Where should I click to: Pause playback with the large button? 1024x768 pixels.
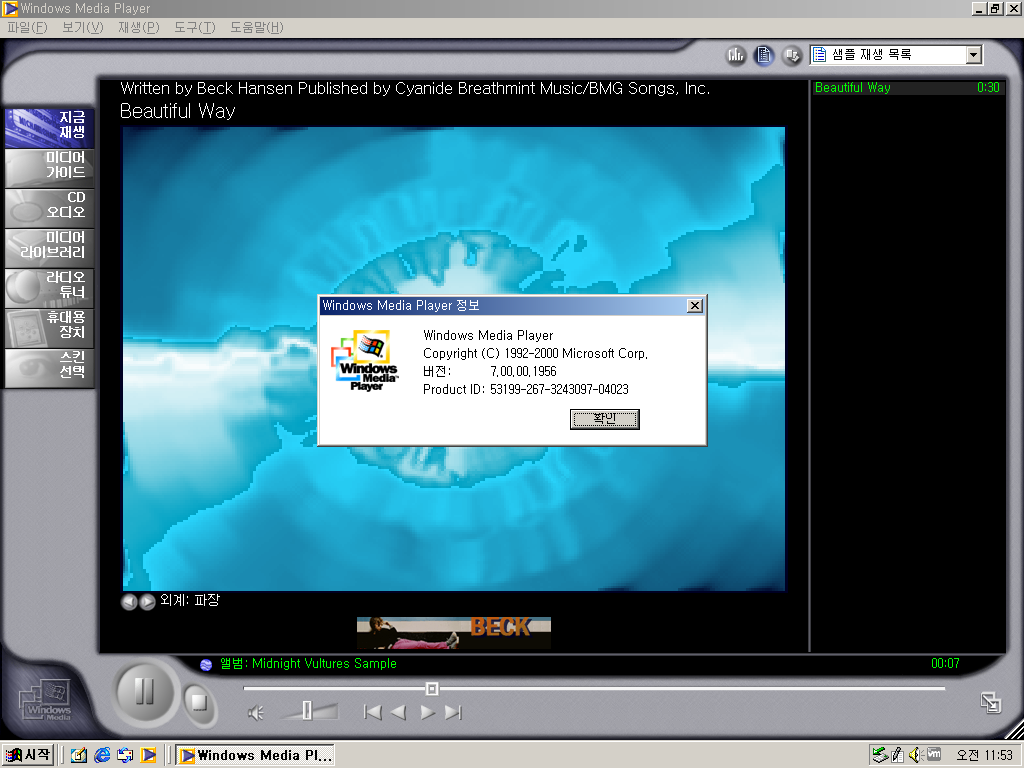coord(144,692)
